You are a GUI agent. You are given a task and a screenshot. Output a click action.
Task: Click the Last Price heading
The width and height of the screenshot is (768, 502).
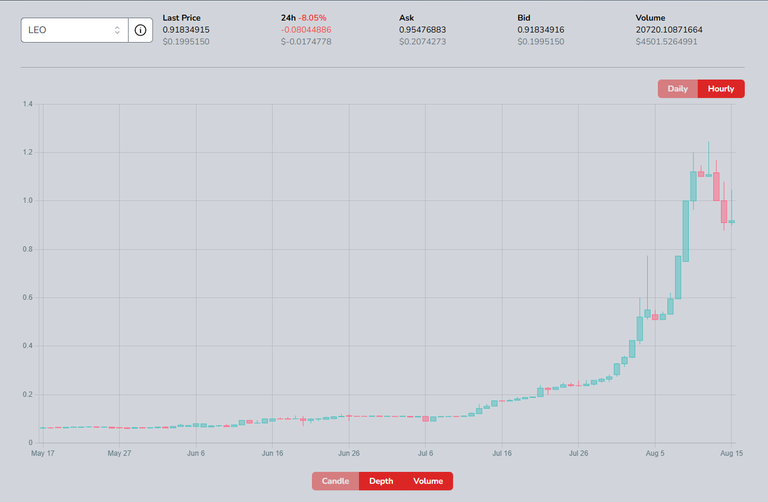182,18
